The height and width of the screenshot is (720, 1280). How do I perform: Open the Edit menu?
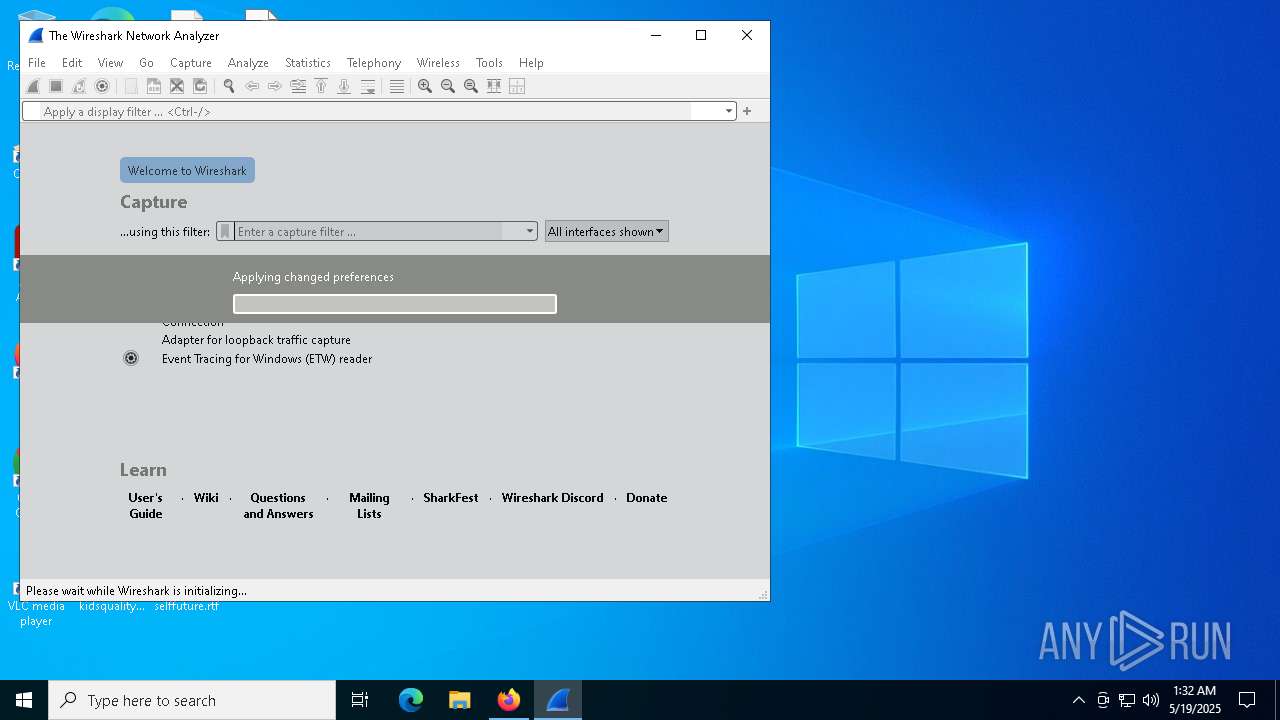click(x=72, y=62)
